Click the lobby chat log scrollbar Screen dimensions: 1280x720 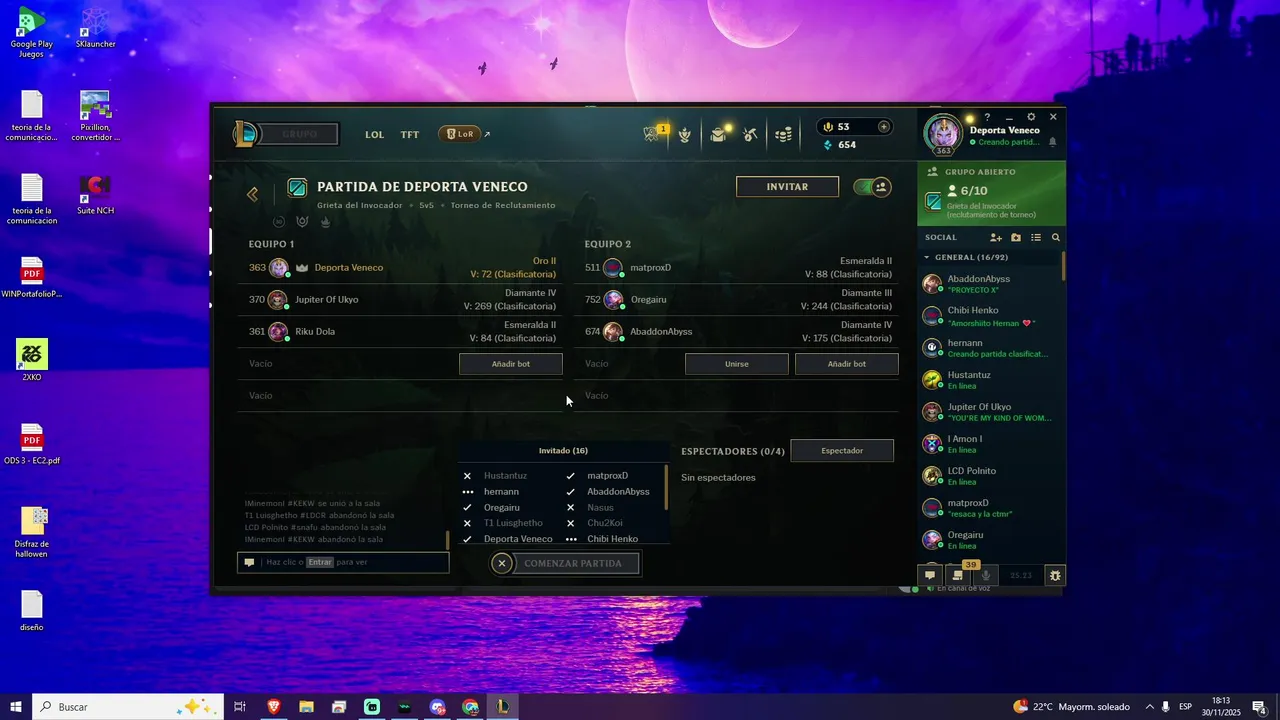click(447, 540)
